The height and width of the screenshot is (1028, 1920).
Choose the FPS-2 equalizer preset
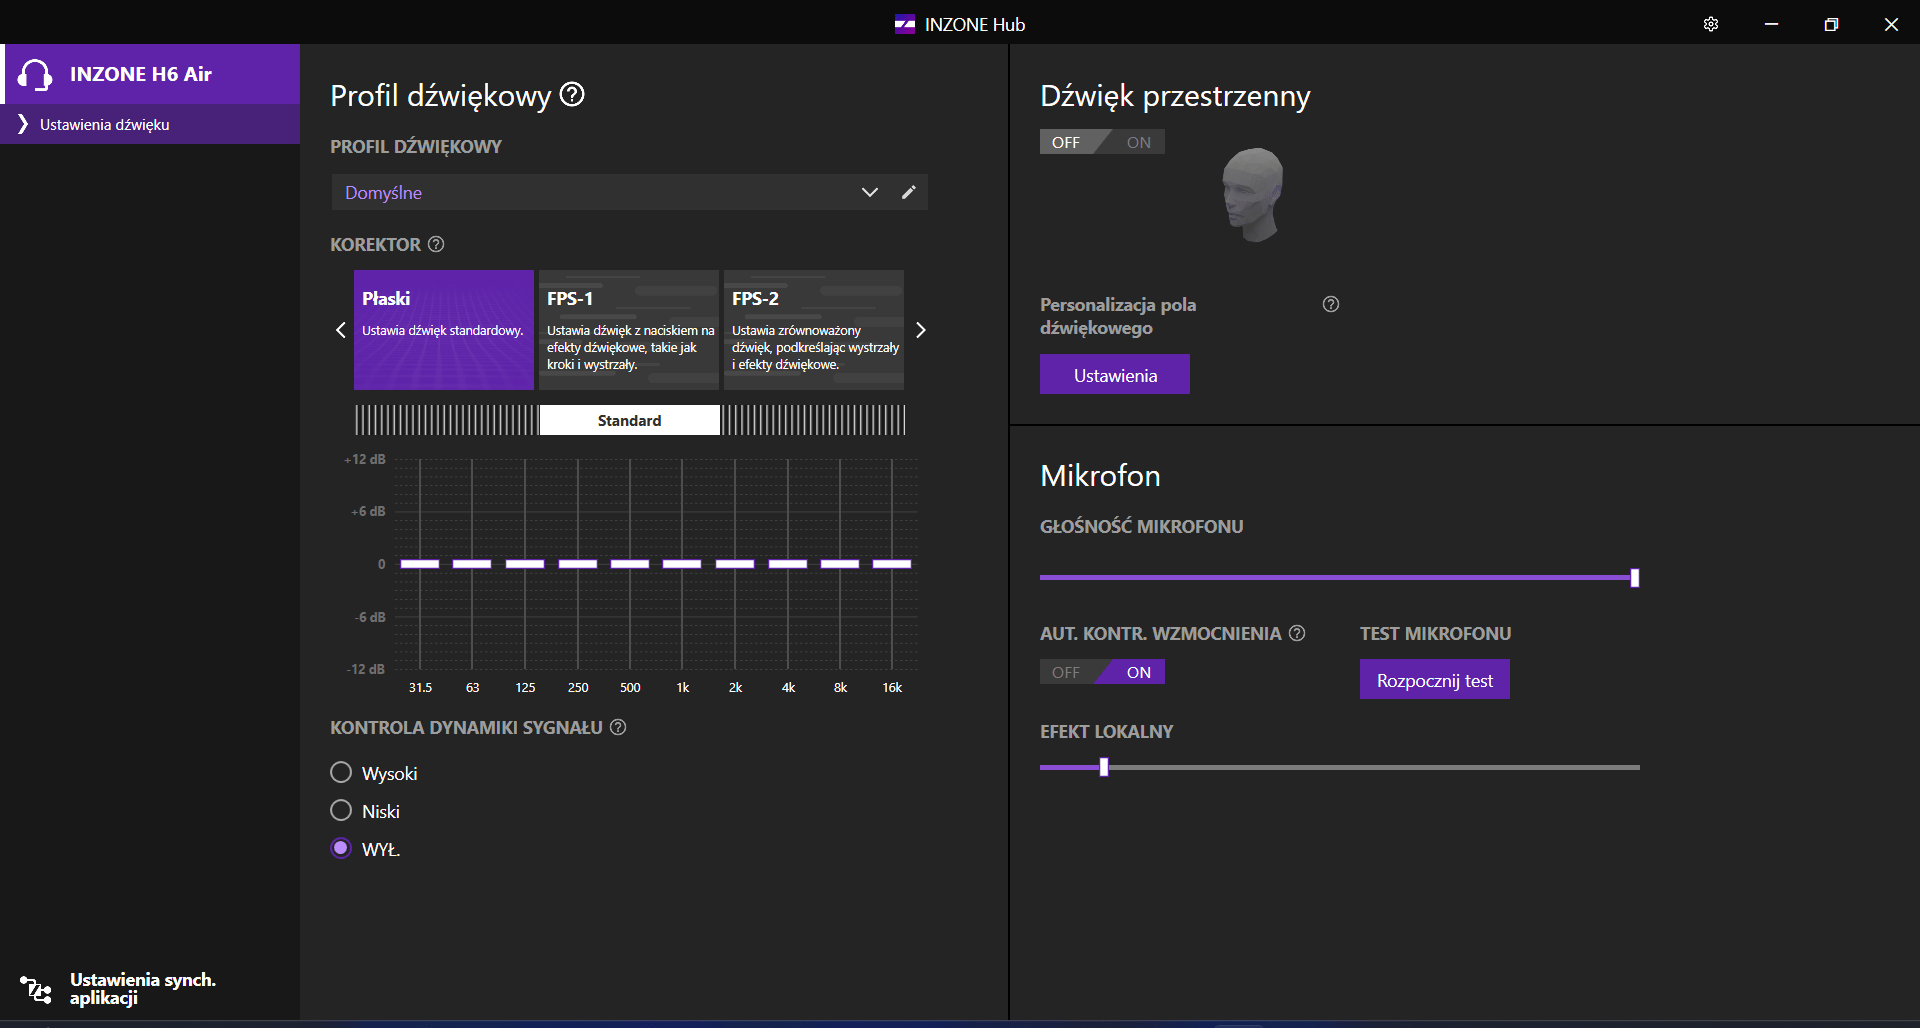(x=814, y=329)
